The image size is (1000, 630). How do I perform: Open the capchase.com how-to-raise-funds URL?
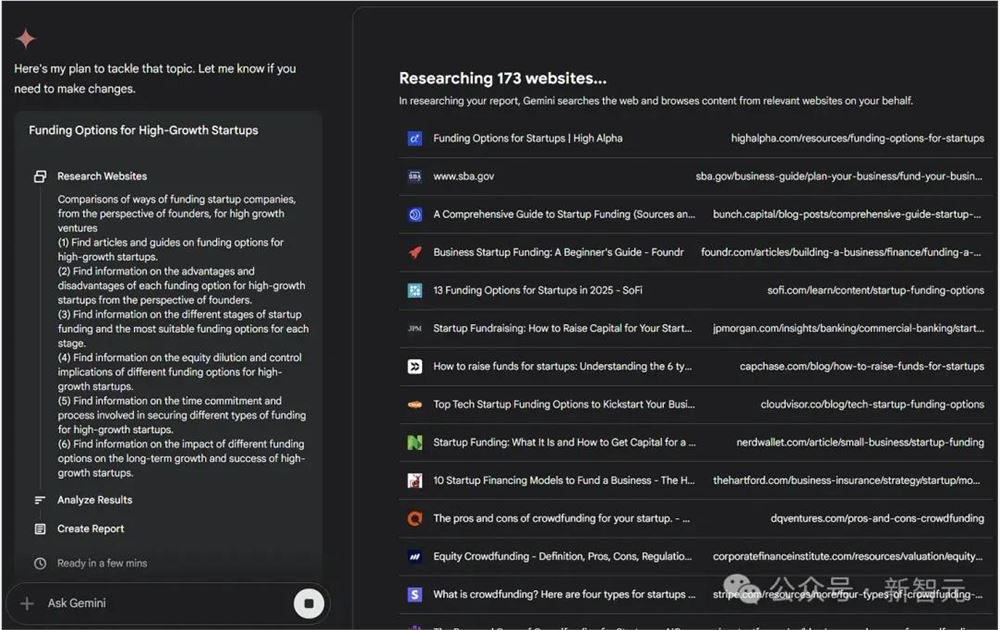pos(862,366)
